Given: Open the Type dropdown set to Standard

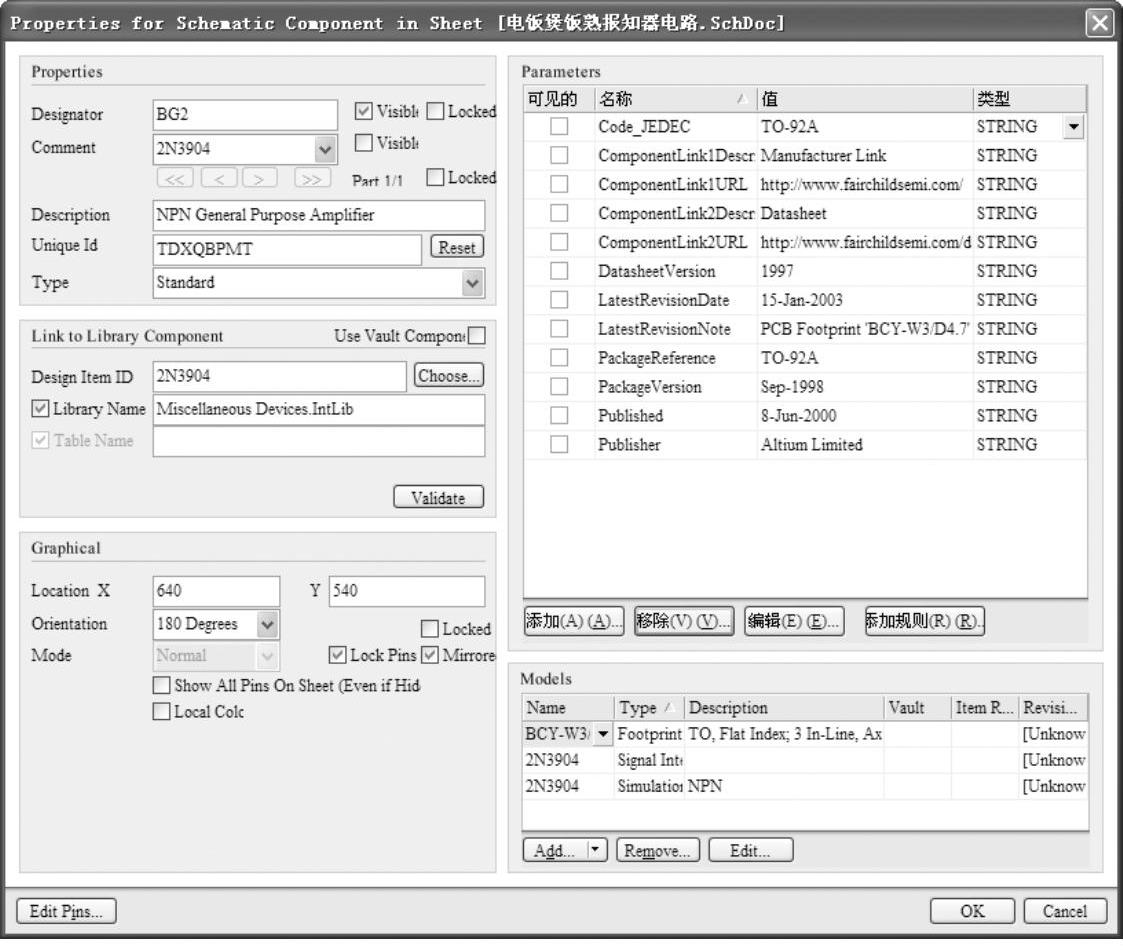Looking at the screenshot, I should coord(472,283).
